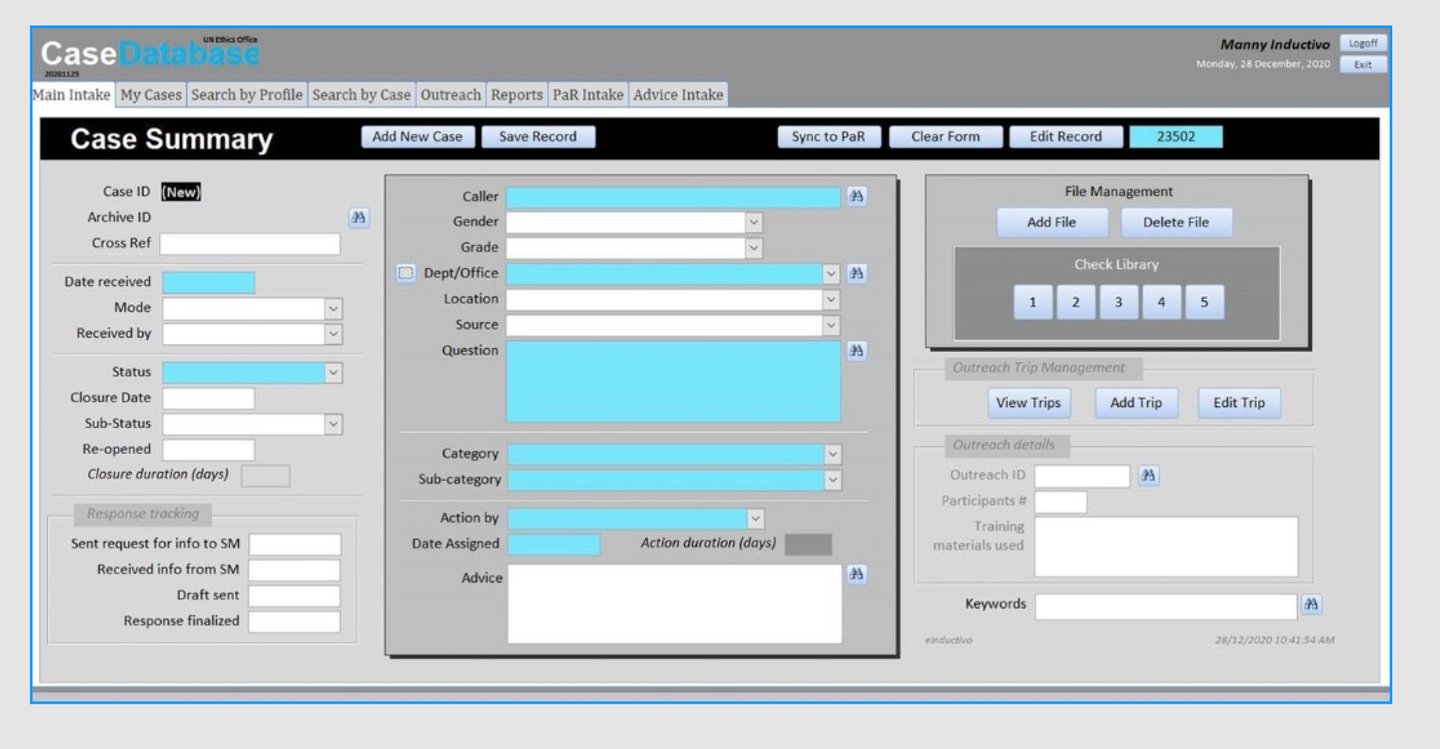Click inside the Advice text area

674,604
